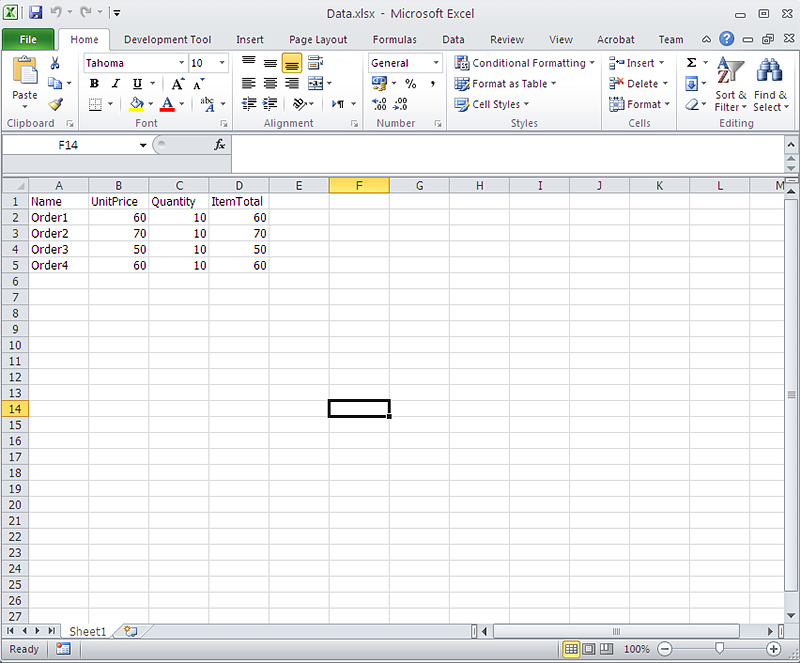The height and width of the screenshot is (663, 800).
Task: Click Increase Decimal icon
Action: (379, 104)
